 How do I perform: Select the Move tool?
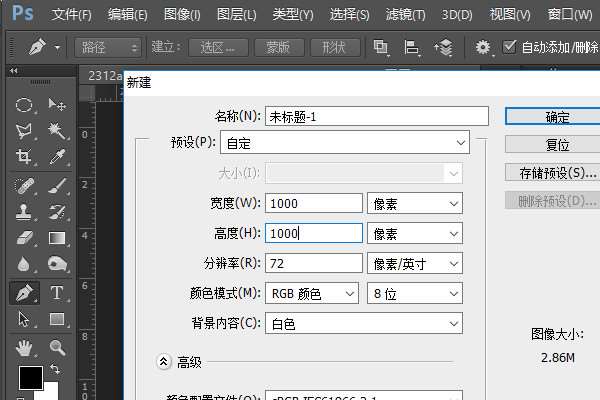point(57,104)
